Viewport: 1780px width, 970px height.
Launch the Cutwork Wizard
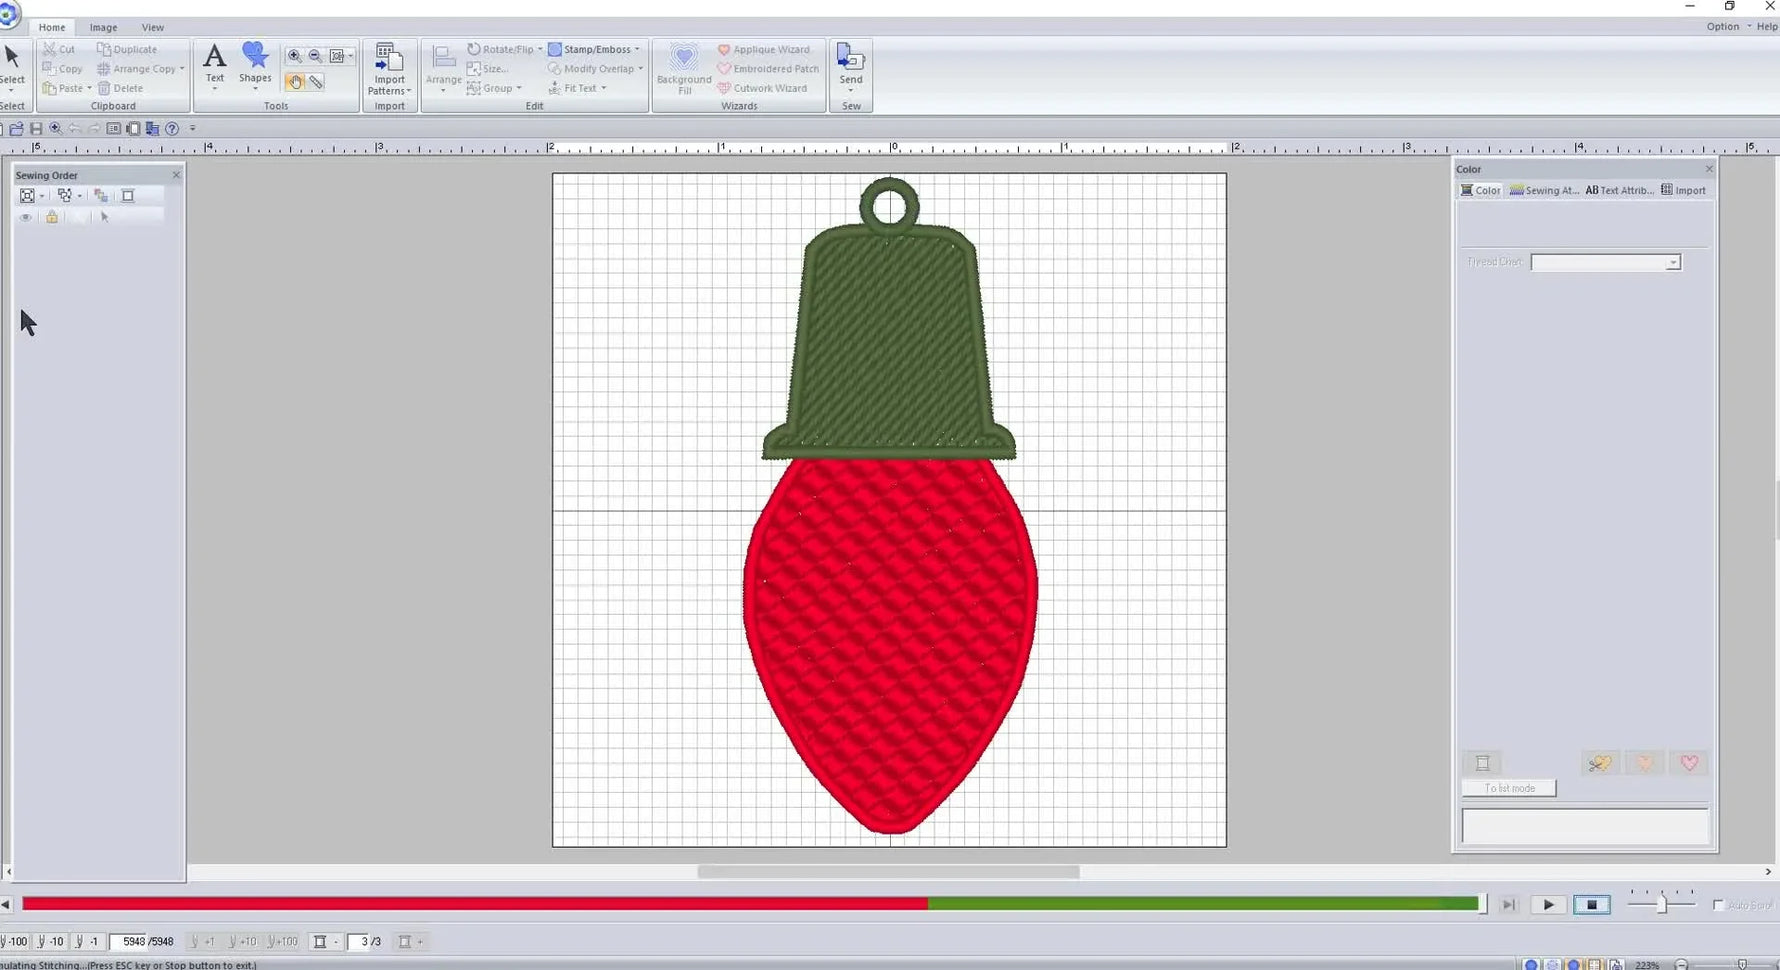(x=762, y=88)
